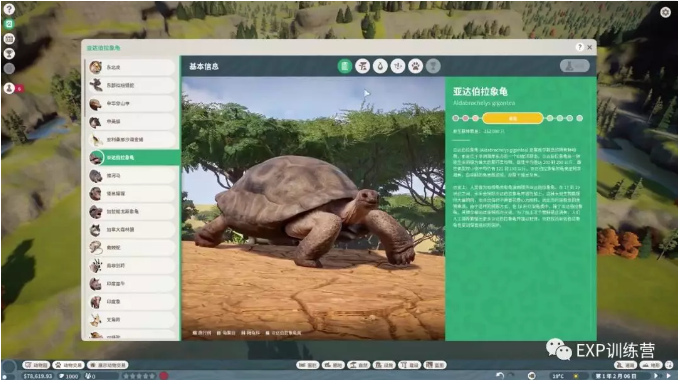
Task: Click the red alert circle in status bar
Action: [164, 376]
